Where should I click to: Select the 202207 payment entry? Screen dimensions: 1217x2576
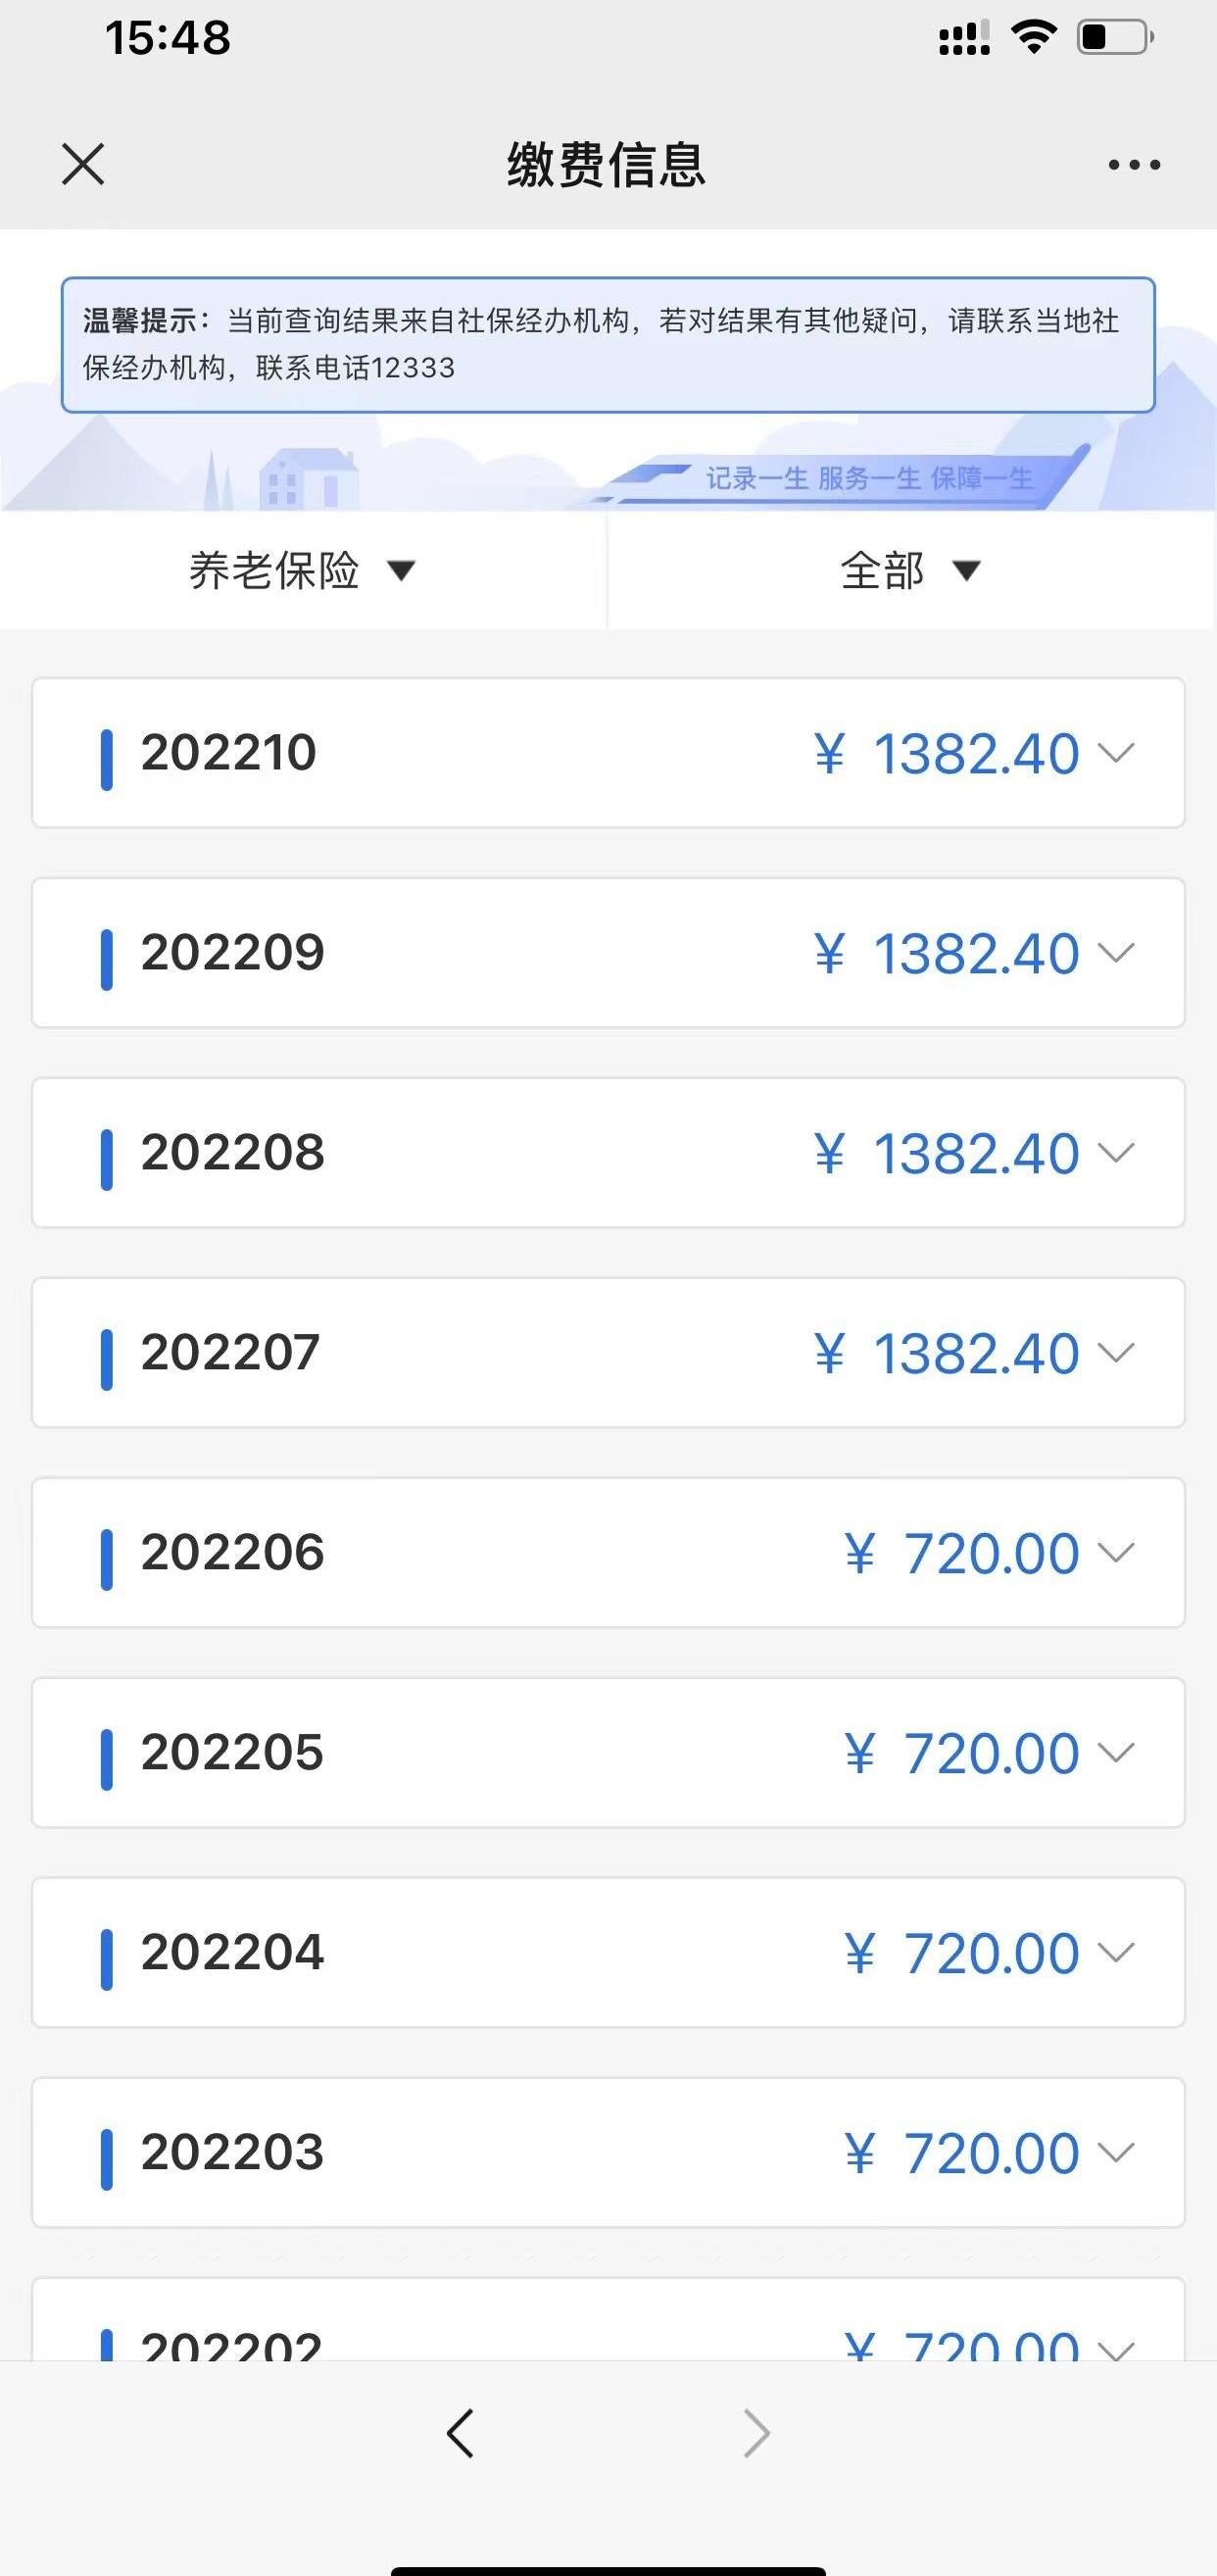tap(608, 1352)
